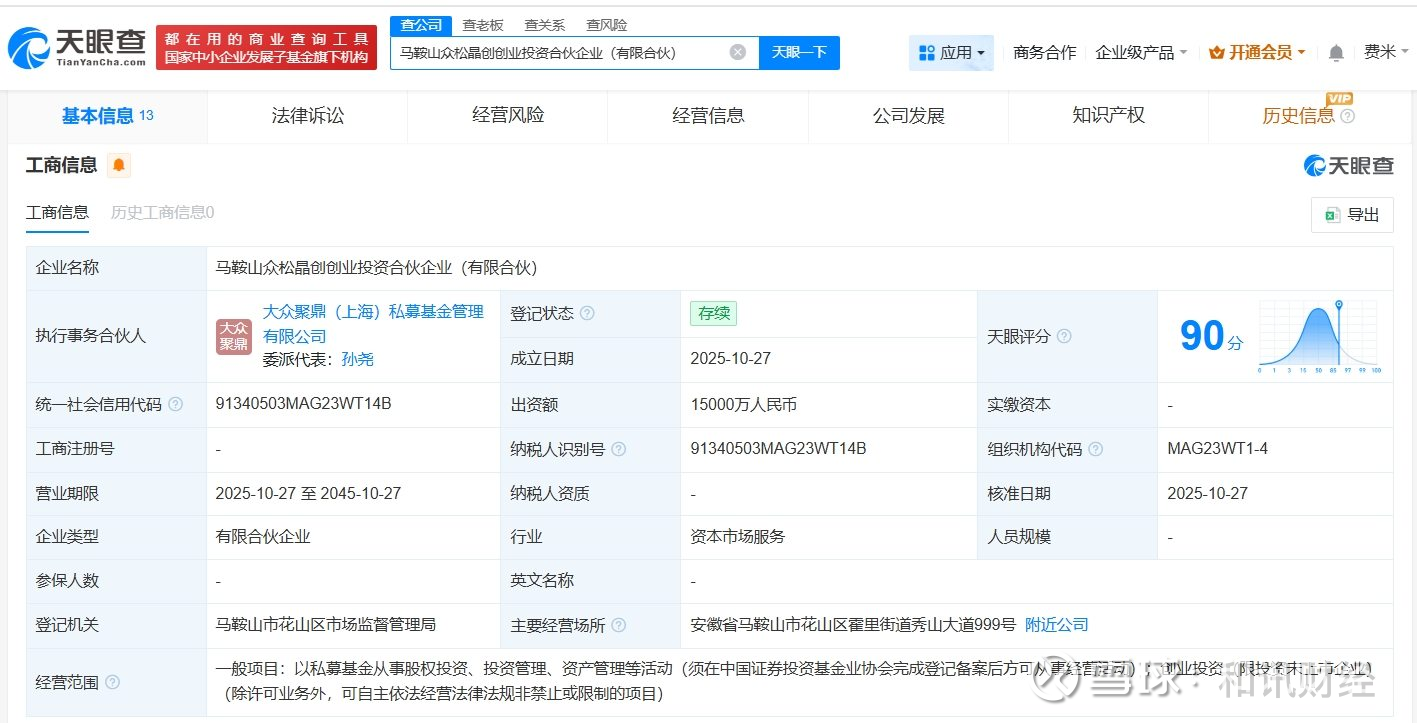
Task: Click orange alert bell beside 工商信息
Action: pos(119,165)
